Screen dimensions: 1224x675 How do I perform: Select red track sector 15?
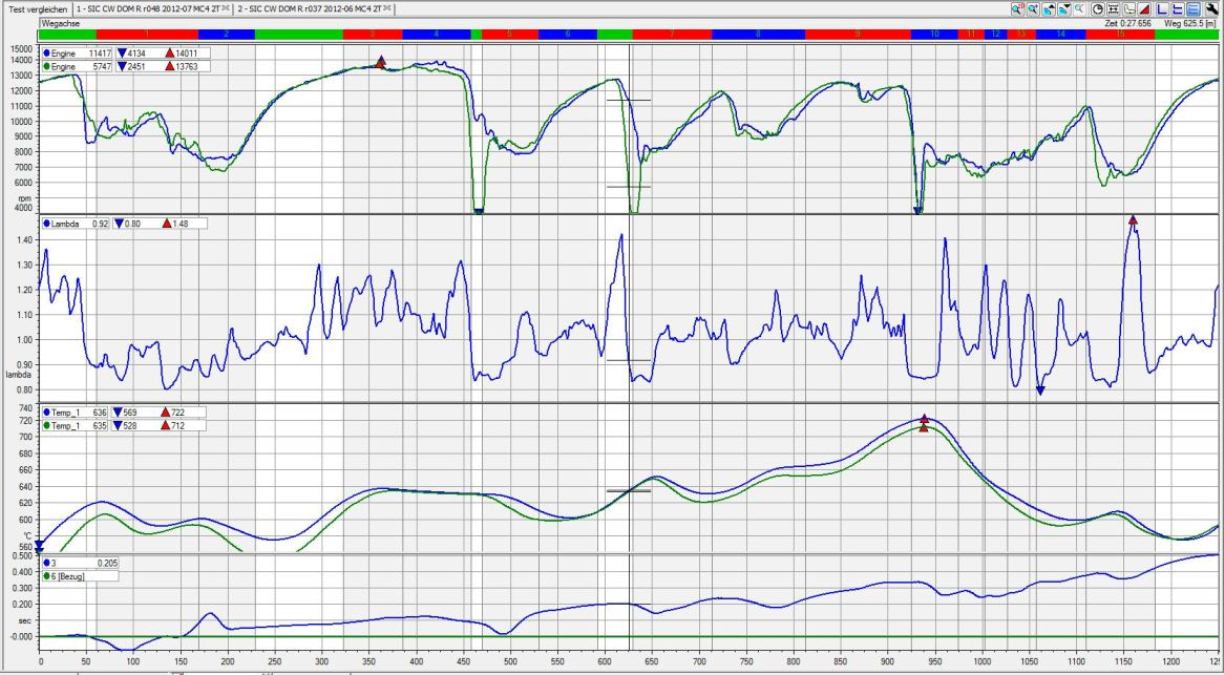(x=1120, y=34)
